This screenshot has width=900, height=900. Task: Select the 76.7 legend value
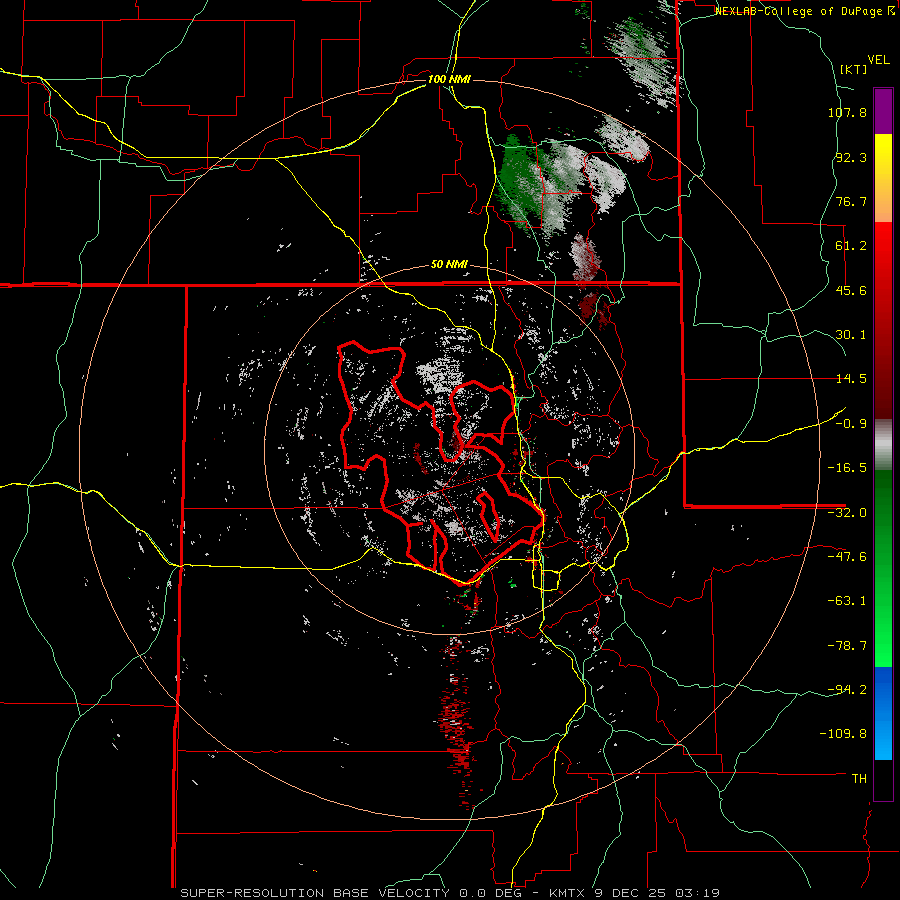click(851, 201)
